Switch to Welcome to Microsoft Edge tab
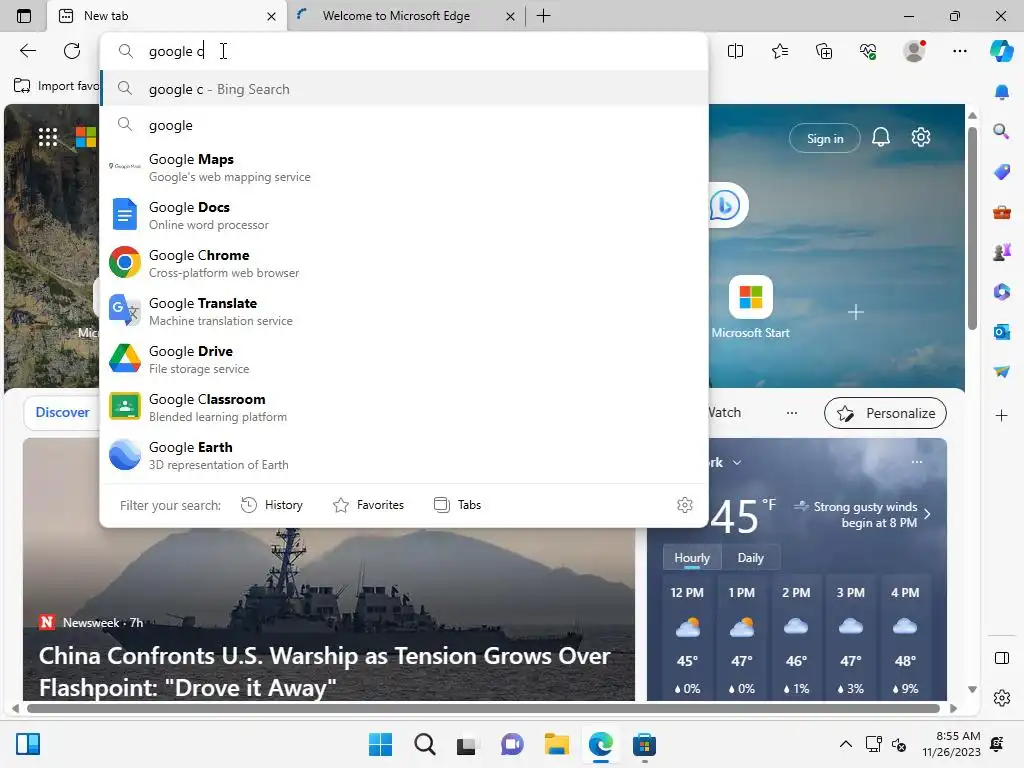 405,16
